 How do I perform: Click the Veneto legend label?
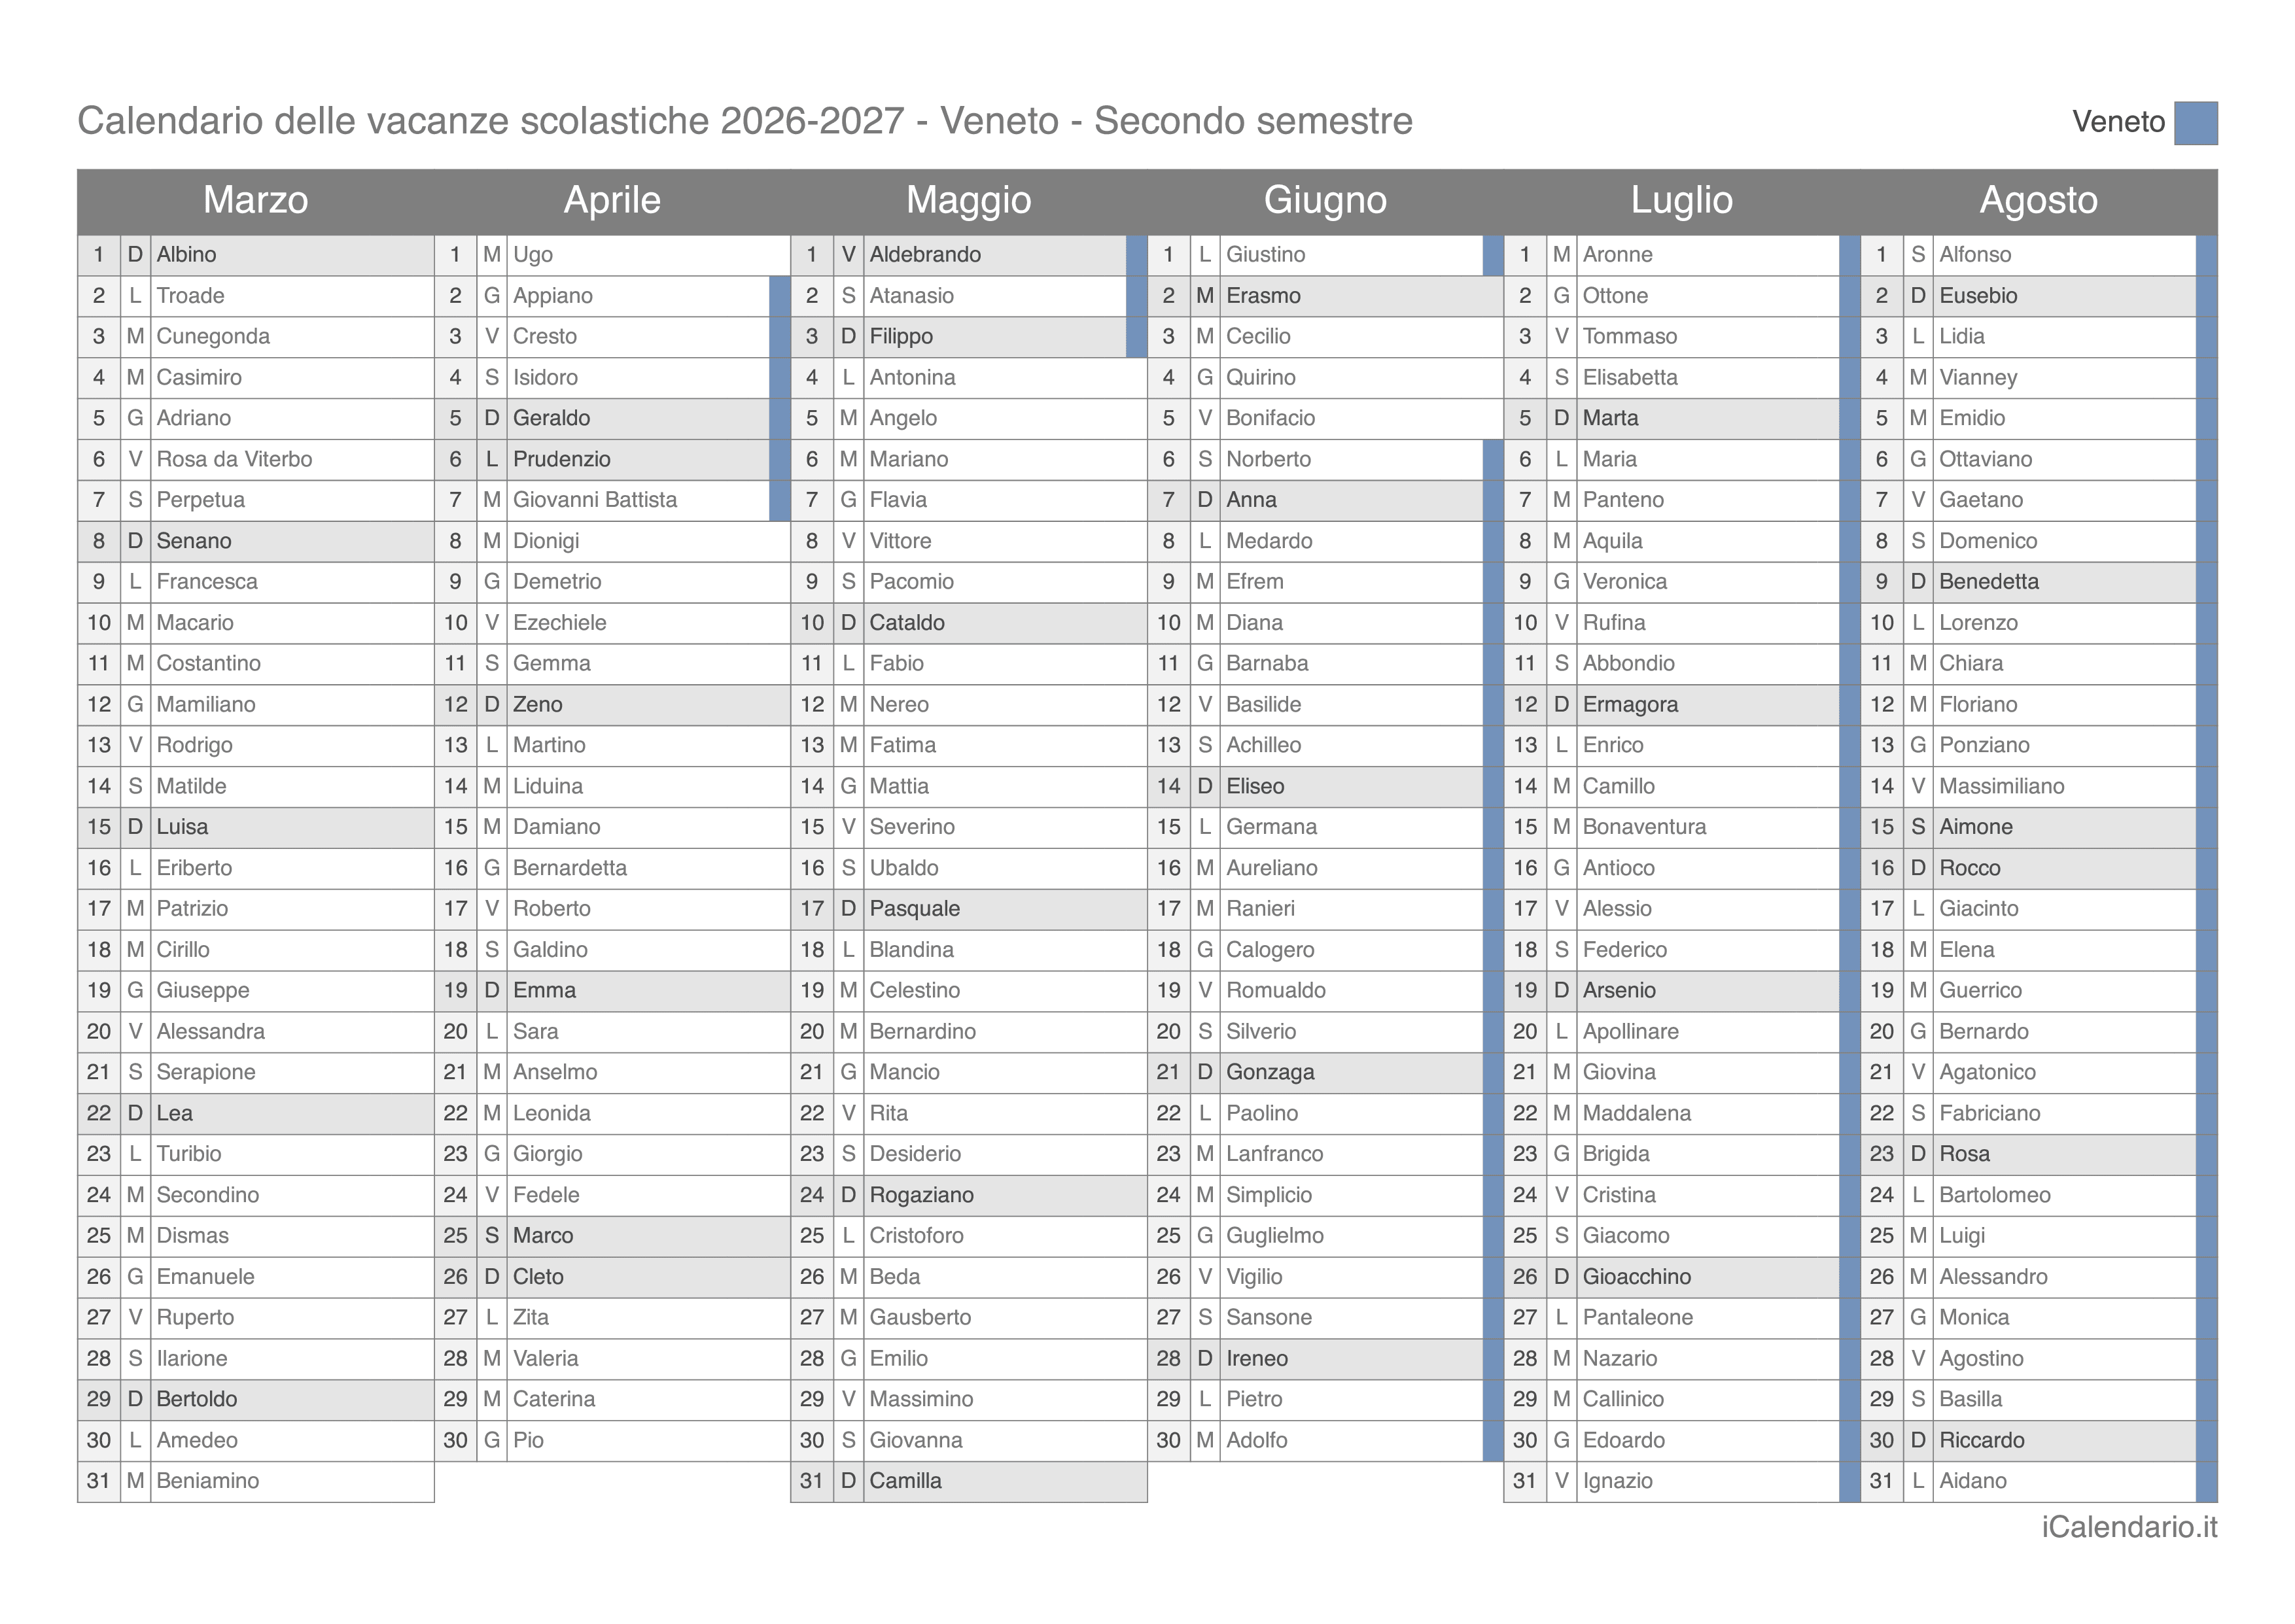(2118, 122)
